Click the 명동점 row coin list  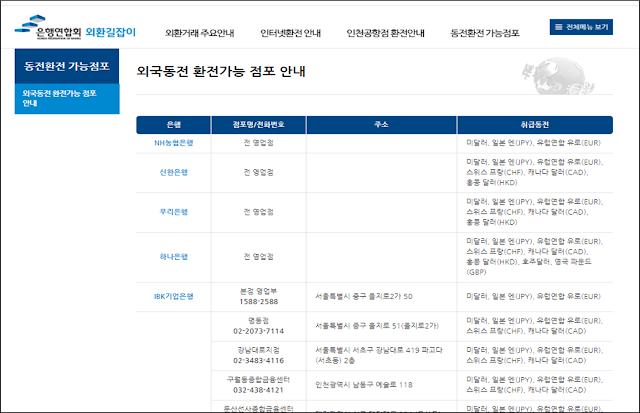click(x=534, y=326)
